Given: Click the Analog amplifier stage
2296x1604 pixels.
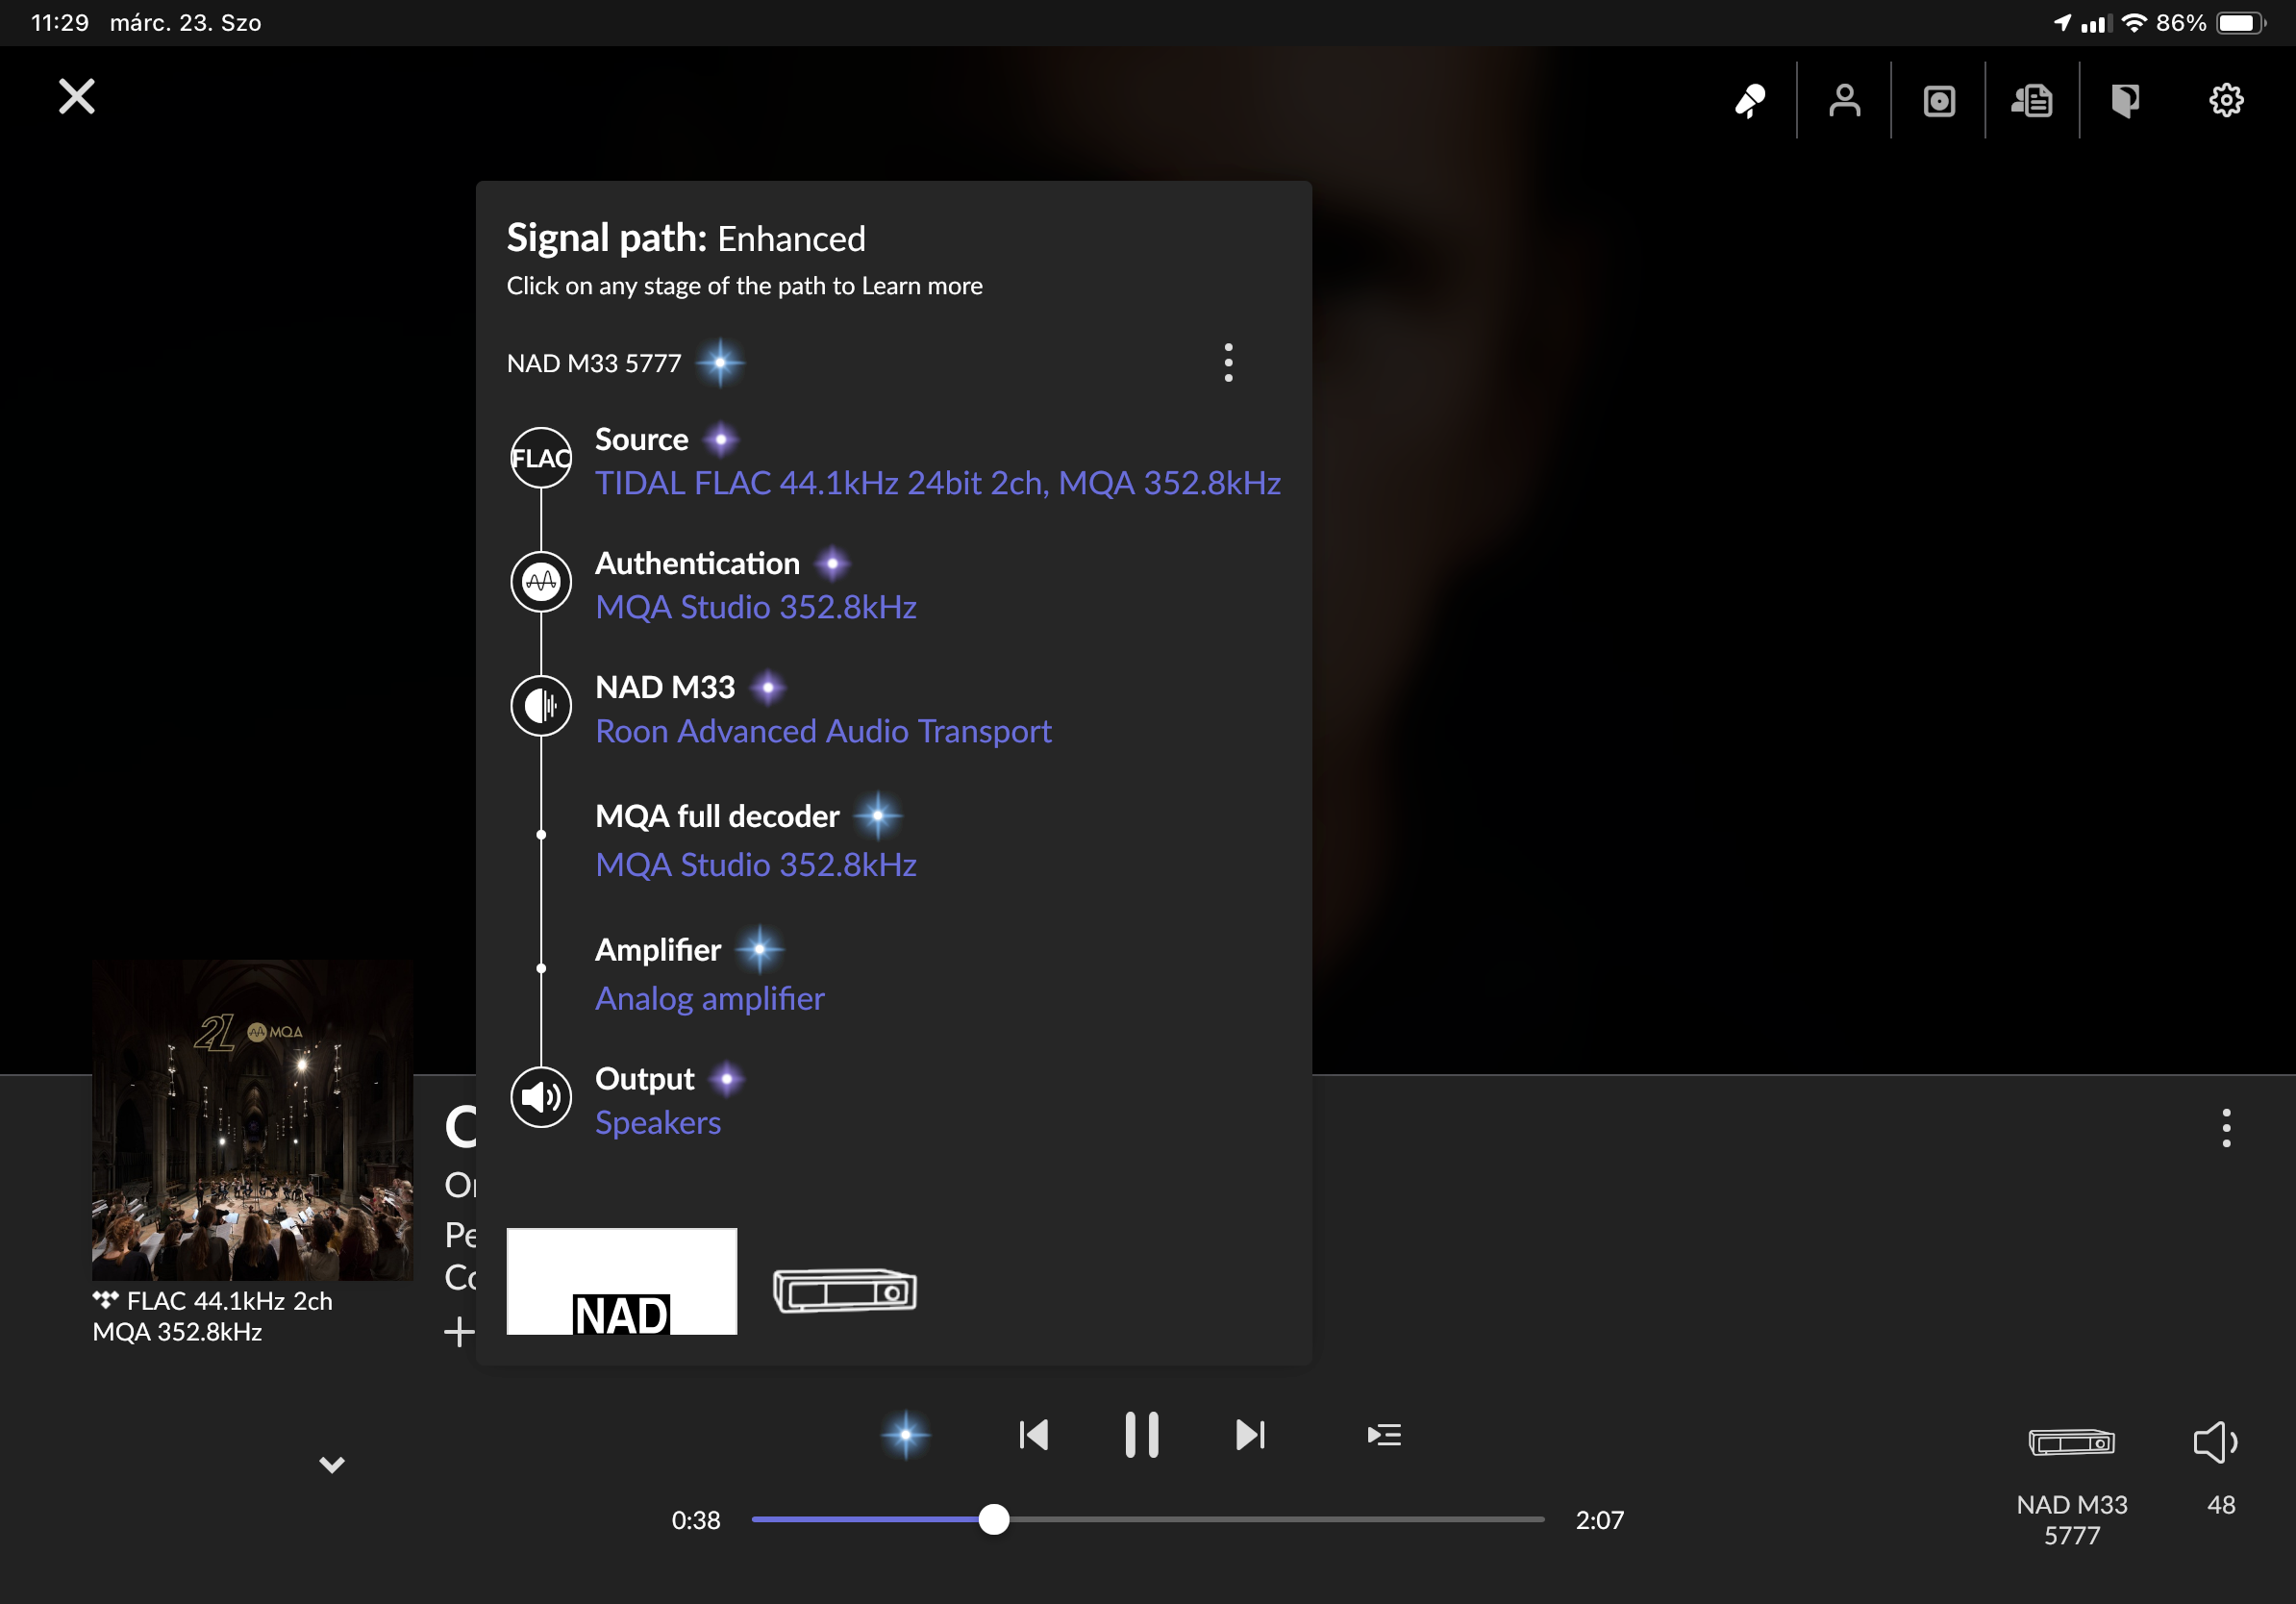Looking at the screenshot, I should tap(709, 999).
